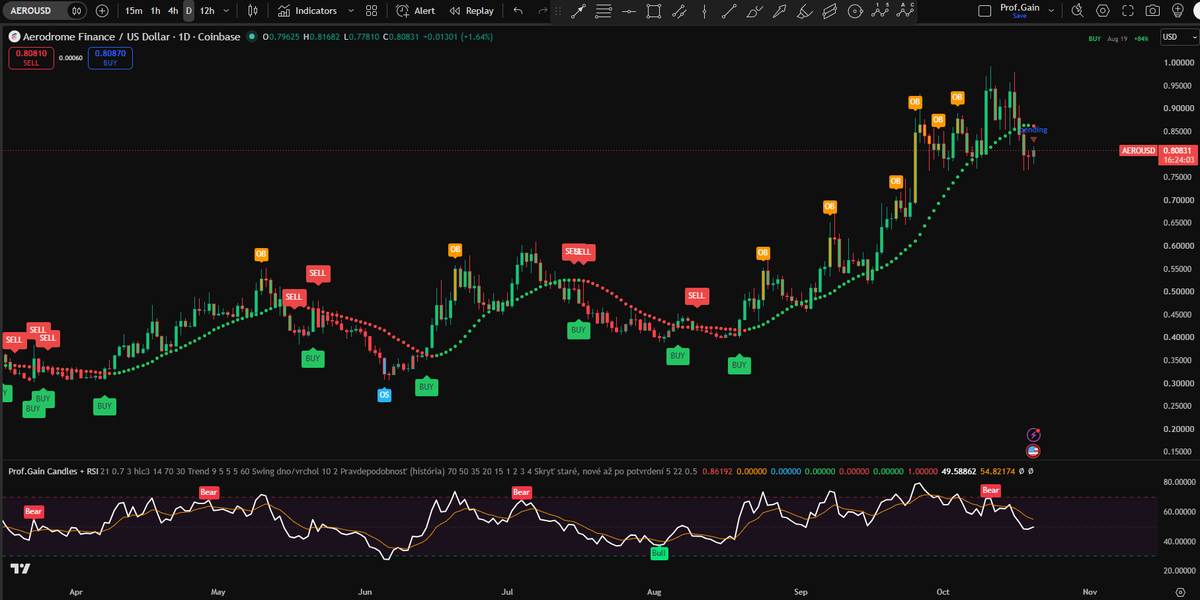The image size is (1200, 600).
Task: Enter fullscreen mode
Action: 1128,10
